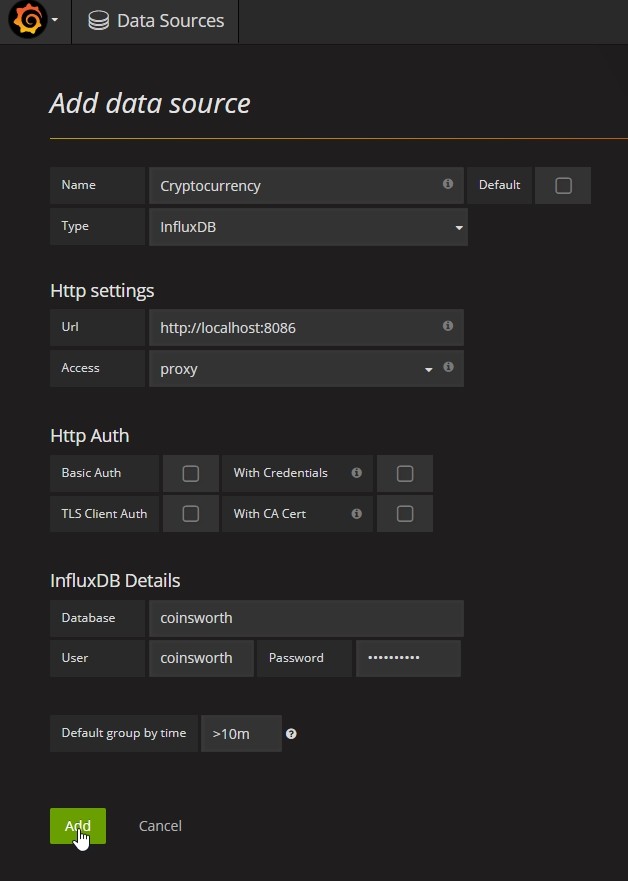Click the Database input field
Image resolution: width=628 pixels, height=881 pixels.
(x=306, y=618)
